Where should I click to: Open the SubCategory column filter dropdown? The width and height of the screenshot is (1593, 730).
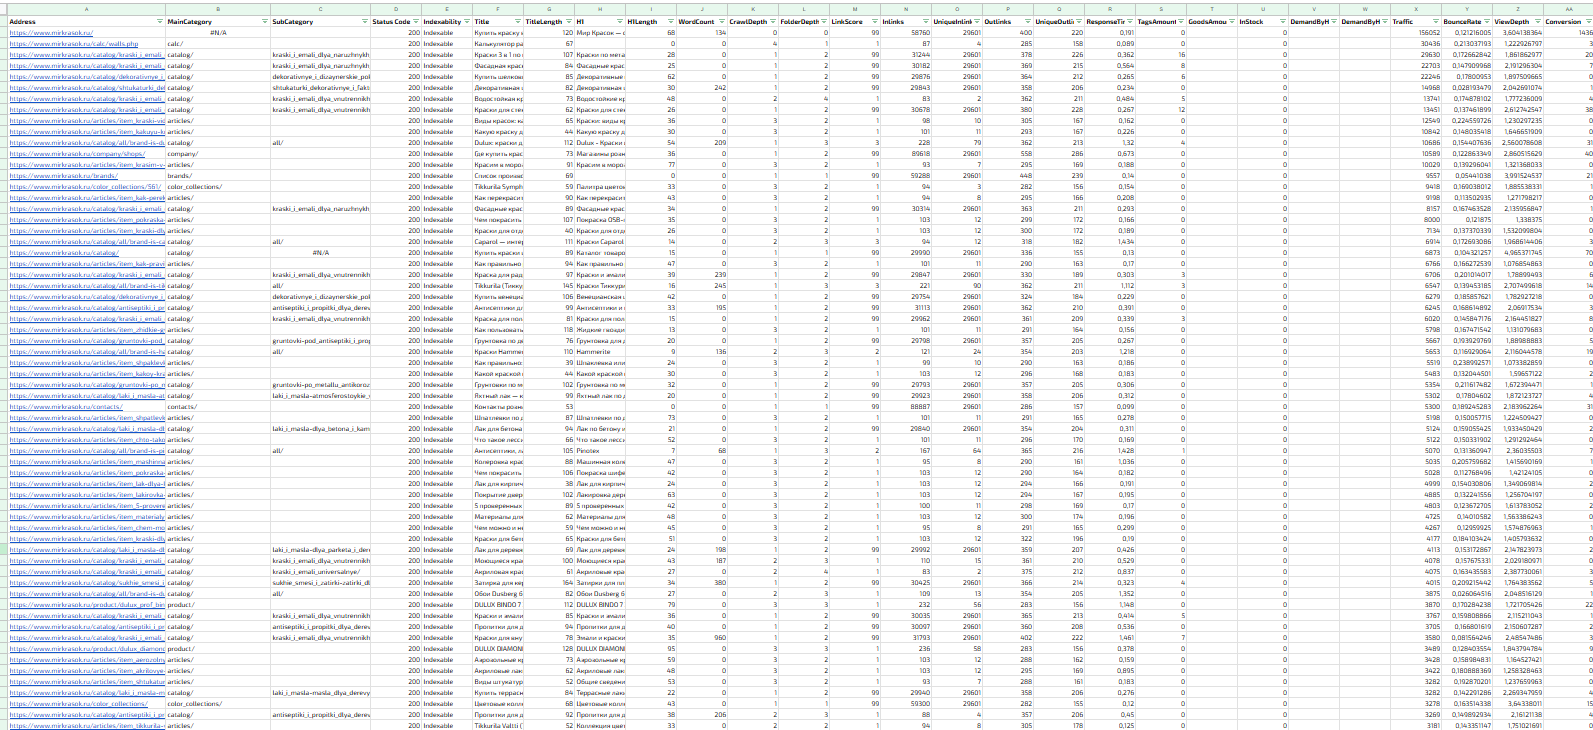coord(365,21)
